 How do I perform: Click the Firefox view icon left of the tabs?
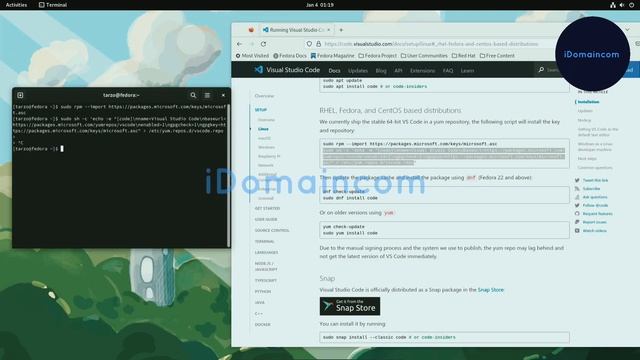(x=251, y=30)
